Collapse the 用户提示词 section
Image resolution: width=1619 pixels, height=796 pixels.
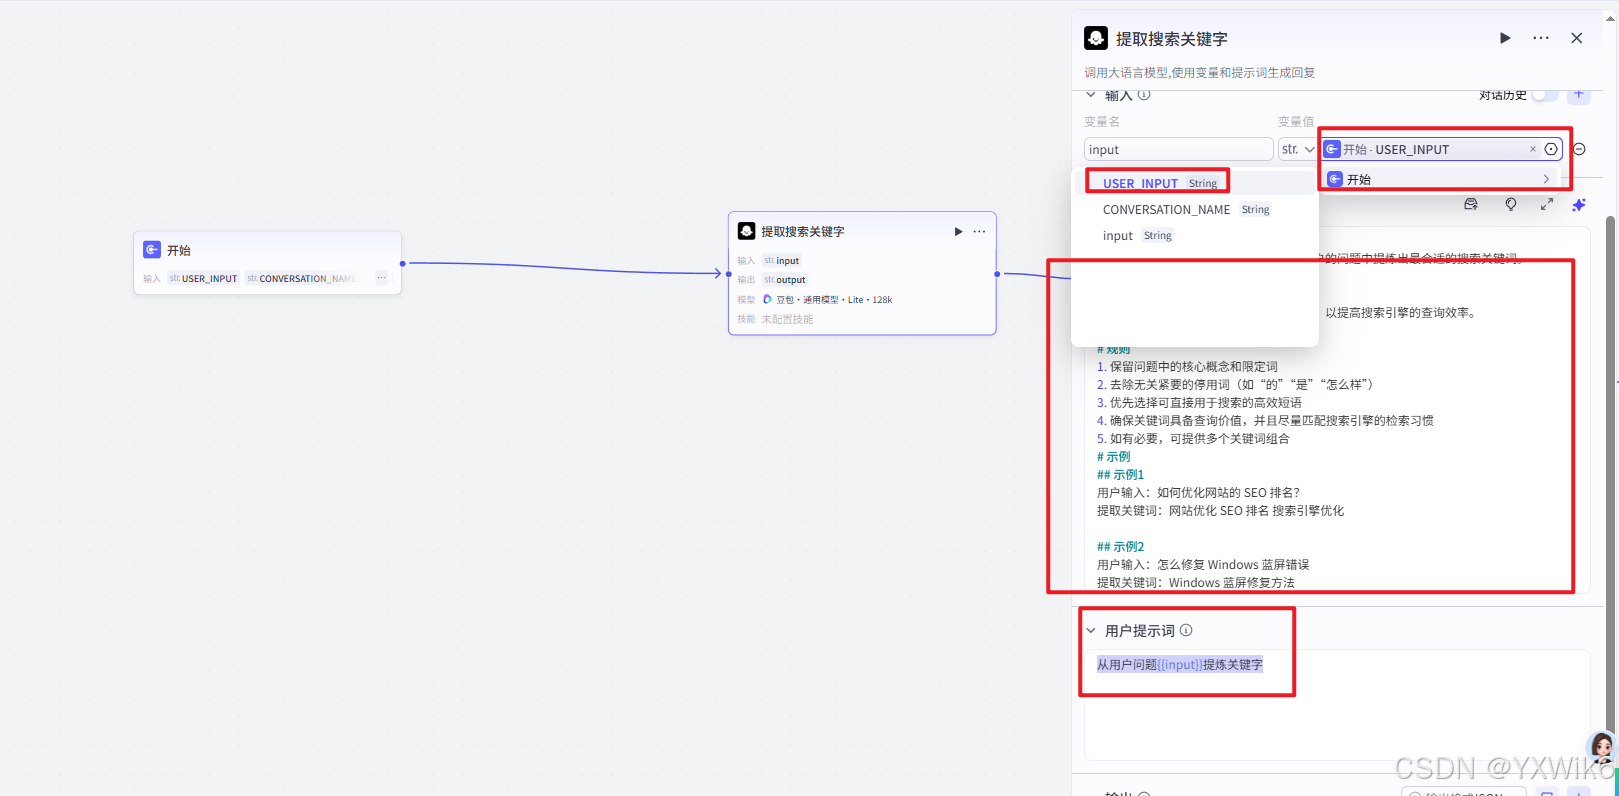tap(1091, 631)
